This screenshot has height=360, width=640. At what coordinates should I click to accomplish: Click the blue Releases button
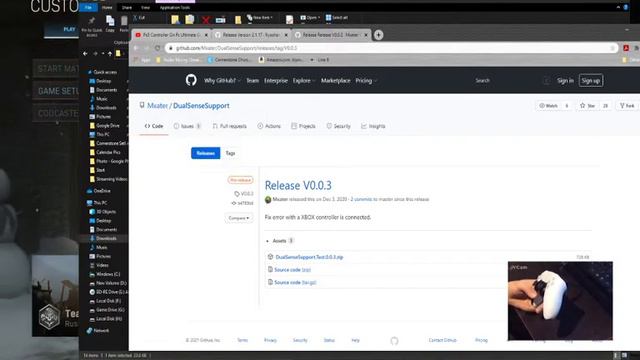click(x=205, y=153)
